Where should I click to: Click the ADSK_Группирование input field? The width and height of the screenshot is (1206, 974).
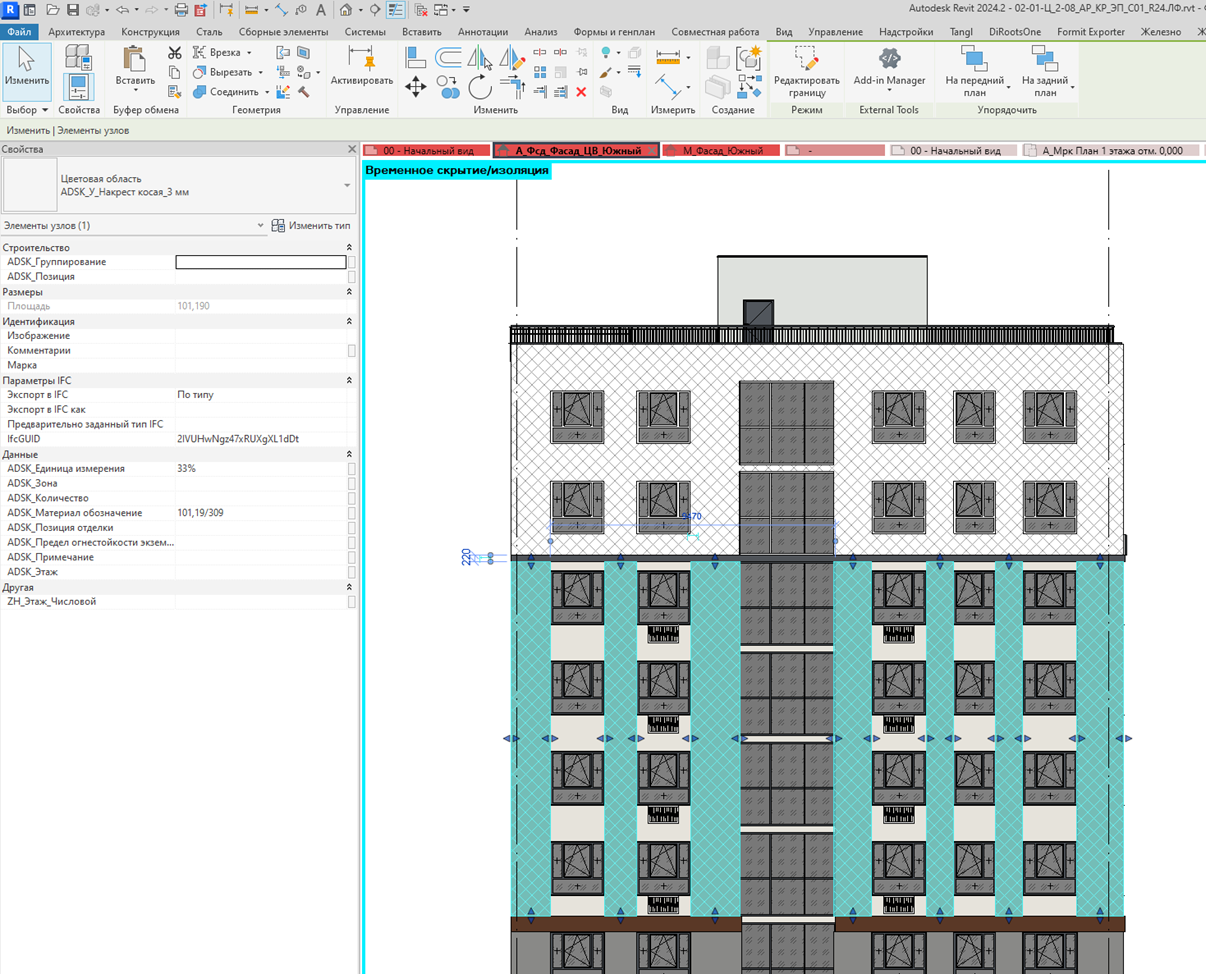click(261, 262)
